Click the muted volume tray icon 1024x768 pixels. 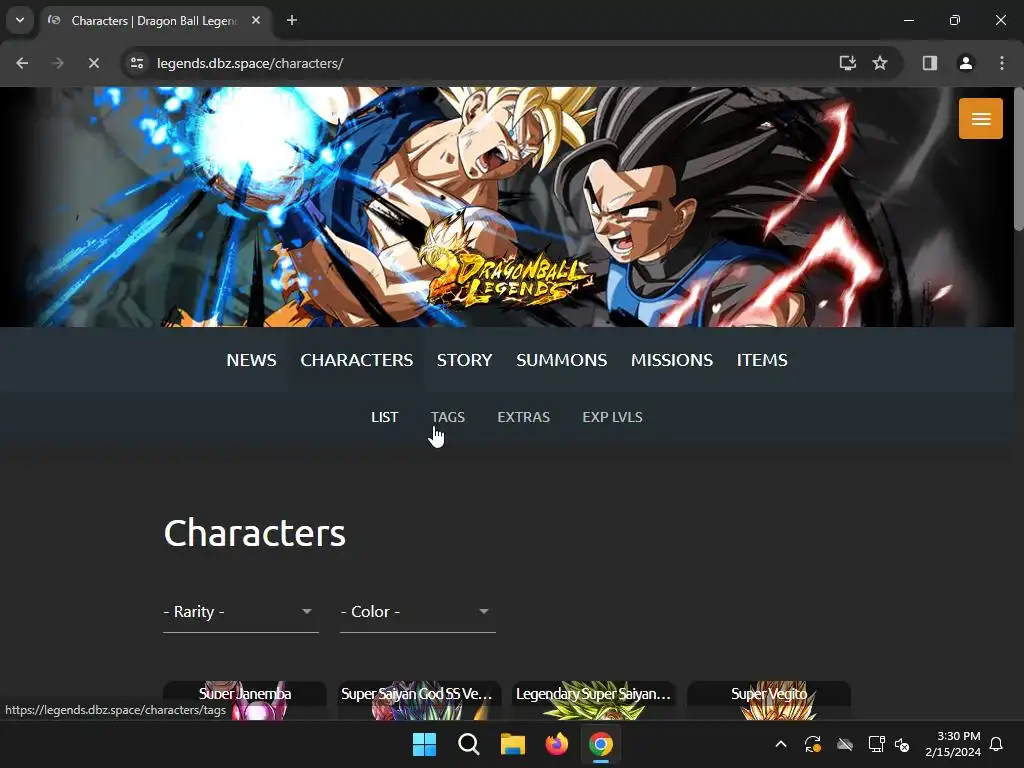pos(902,744)
